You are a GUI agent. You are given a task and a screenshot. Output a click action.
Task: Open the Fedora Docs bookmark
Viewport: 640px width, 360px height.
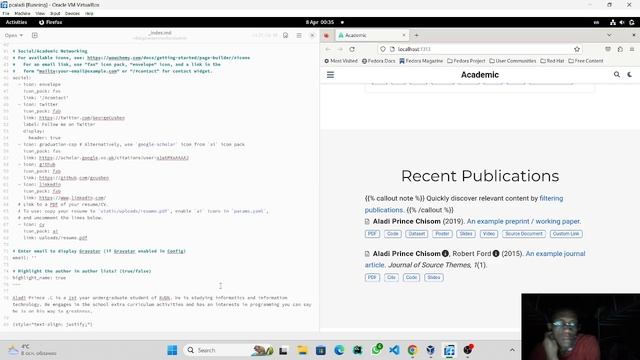[x=378, y=61]
